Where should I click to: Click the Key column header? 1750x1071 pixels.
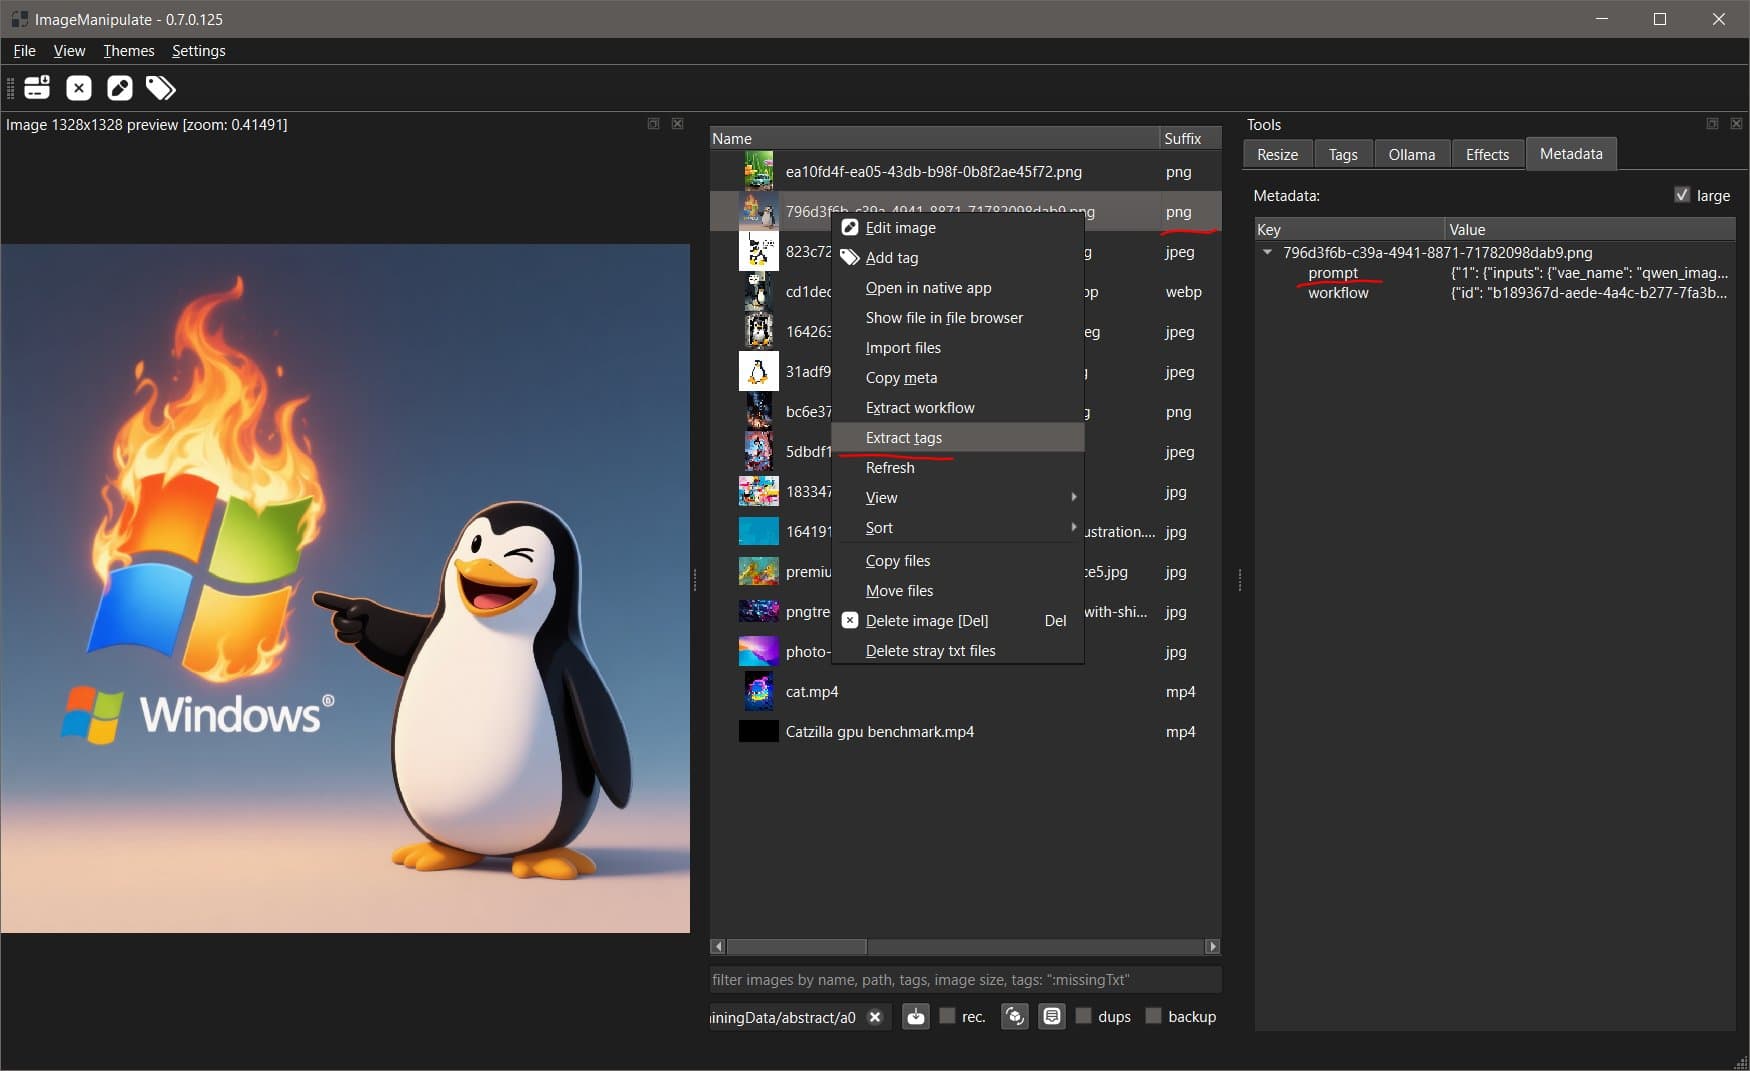point(1349,229)
